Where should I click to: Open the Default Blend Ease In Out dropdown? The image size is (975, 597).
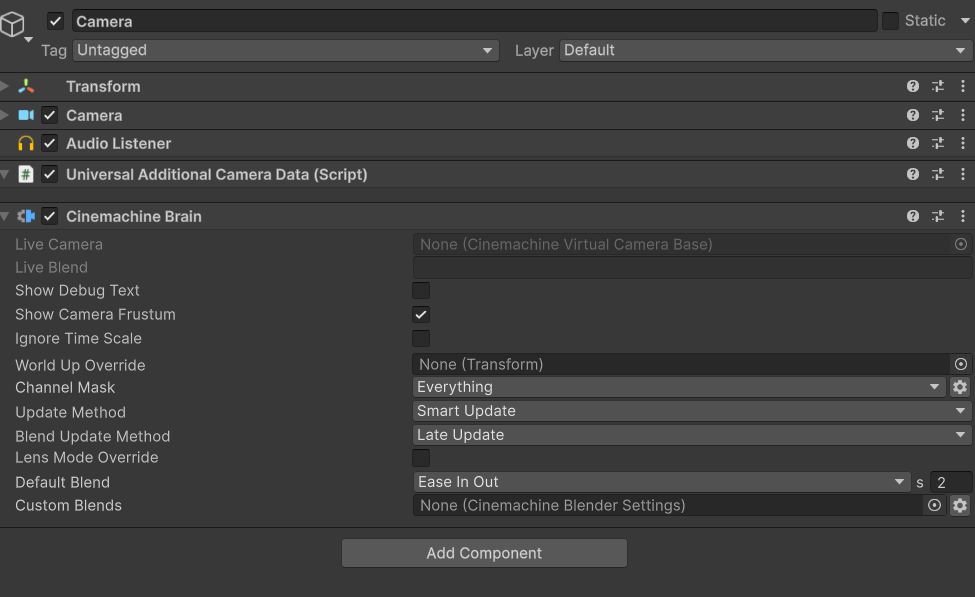661,482
